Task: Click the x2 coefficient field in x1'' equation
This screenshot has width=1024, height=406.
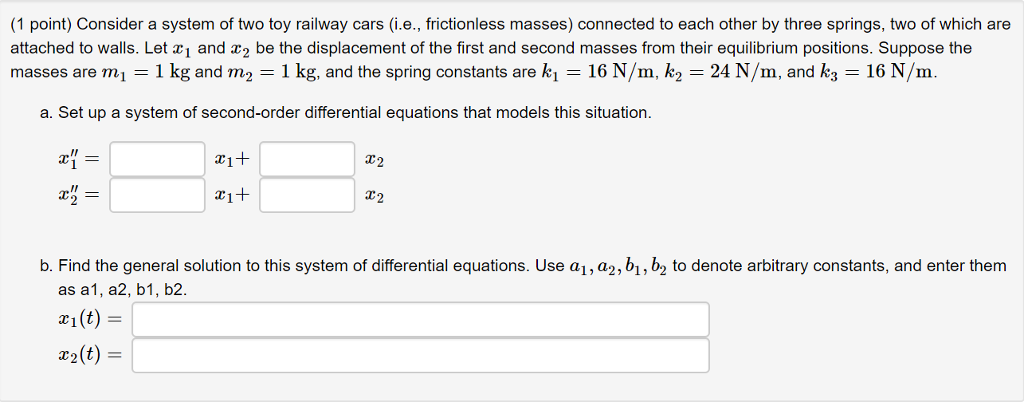Action: point(307,159)
